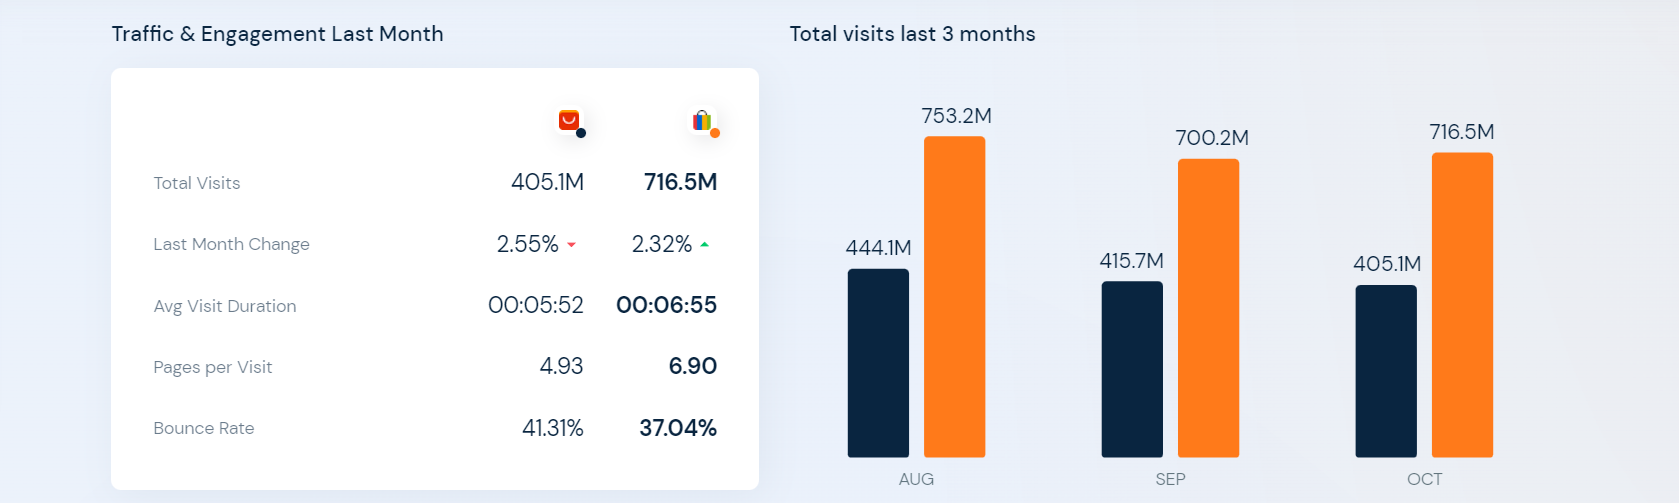Click the bold 37.04% bounce rate value
Screen dimensions: 1679x503
(x=678, y=428)
